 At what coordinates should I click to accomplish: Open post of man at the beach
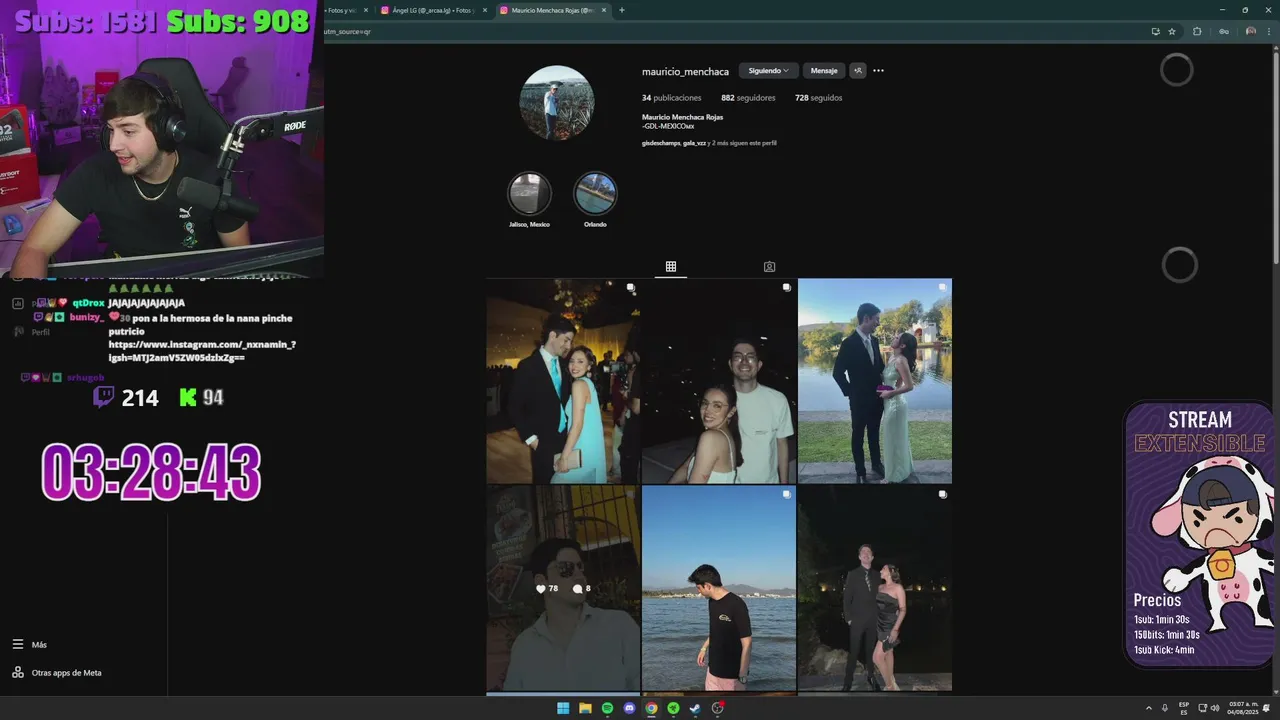pos(719,589)
